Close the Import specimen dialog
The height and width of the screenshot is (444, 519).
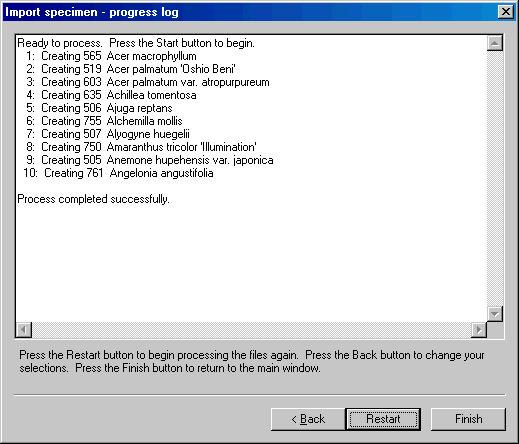click(x=506, y=12)
